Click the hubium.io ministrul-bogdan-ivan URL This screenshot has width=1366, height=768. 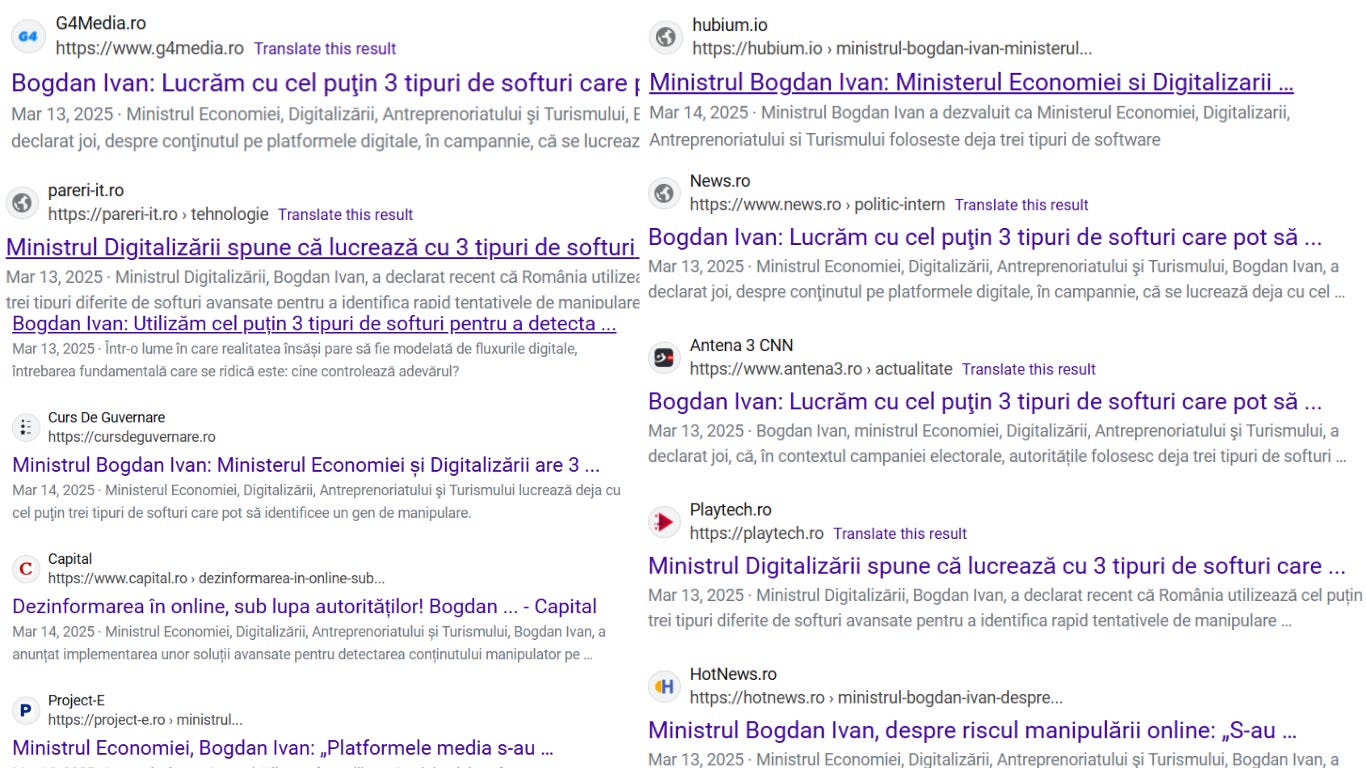892,48
